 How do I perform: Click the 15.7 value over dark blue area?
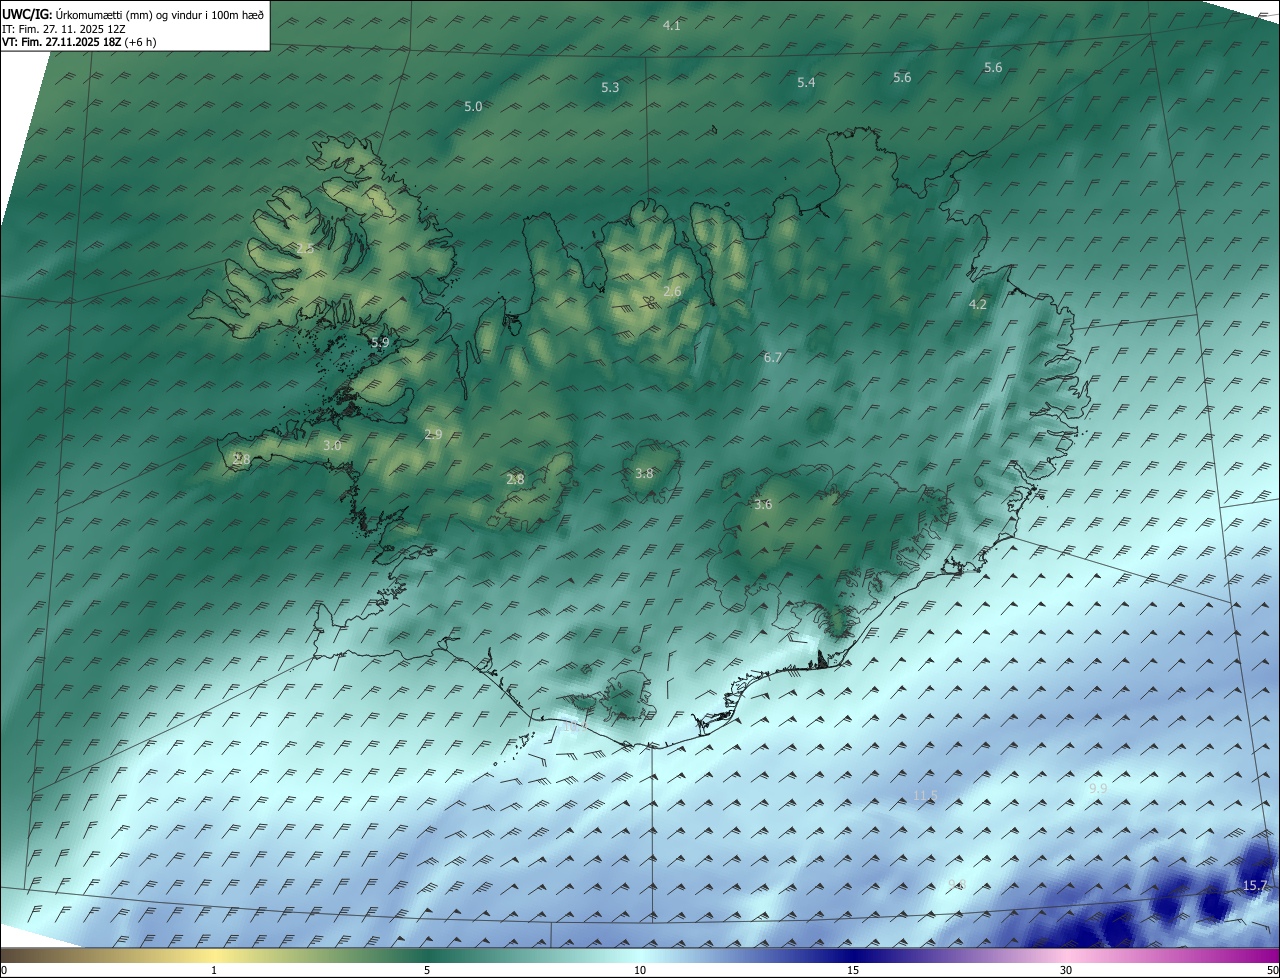coord(1254,887)
